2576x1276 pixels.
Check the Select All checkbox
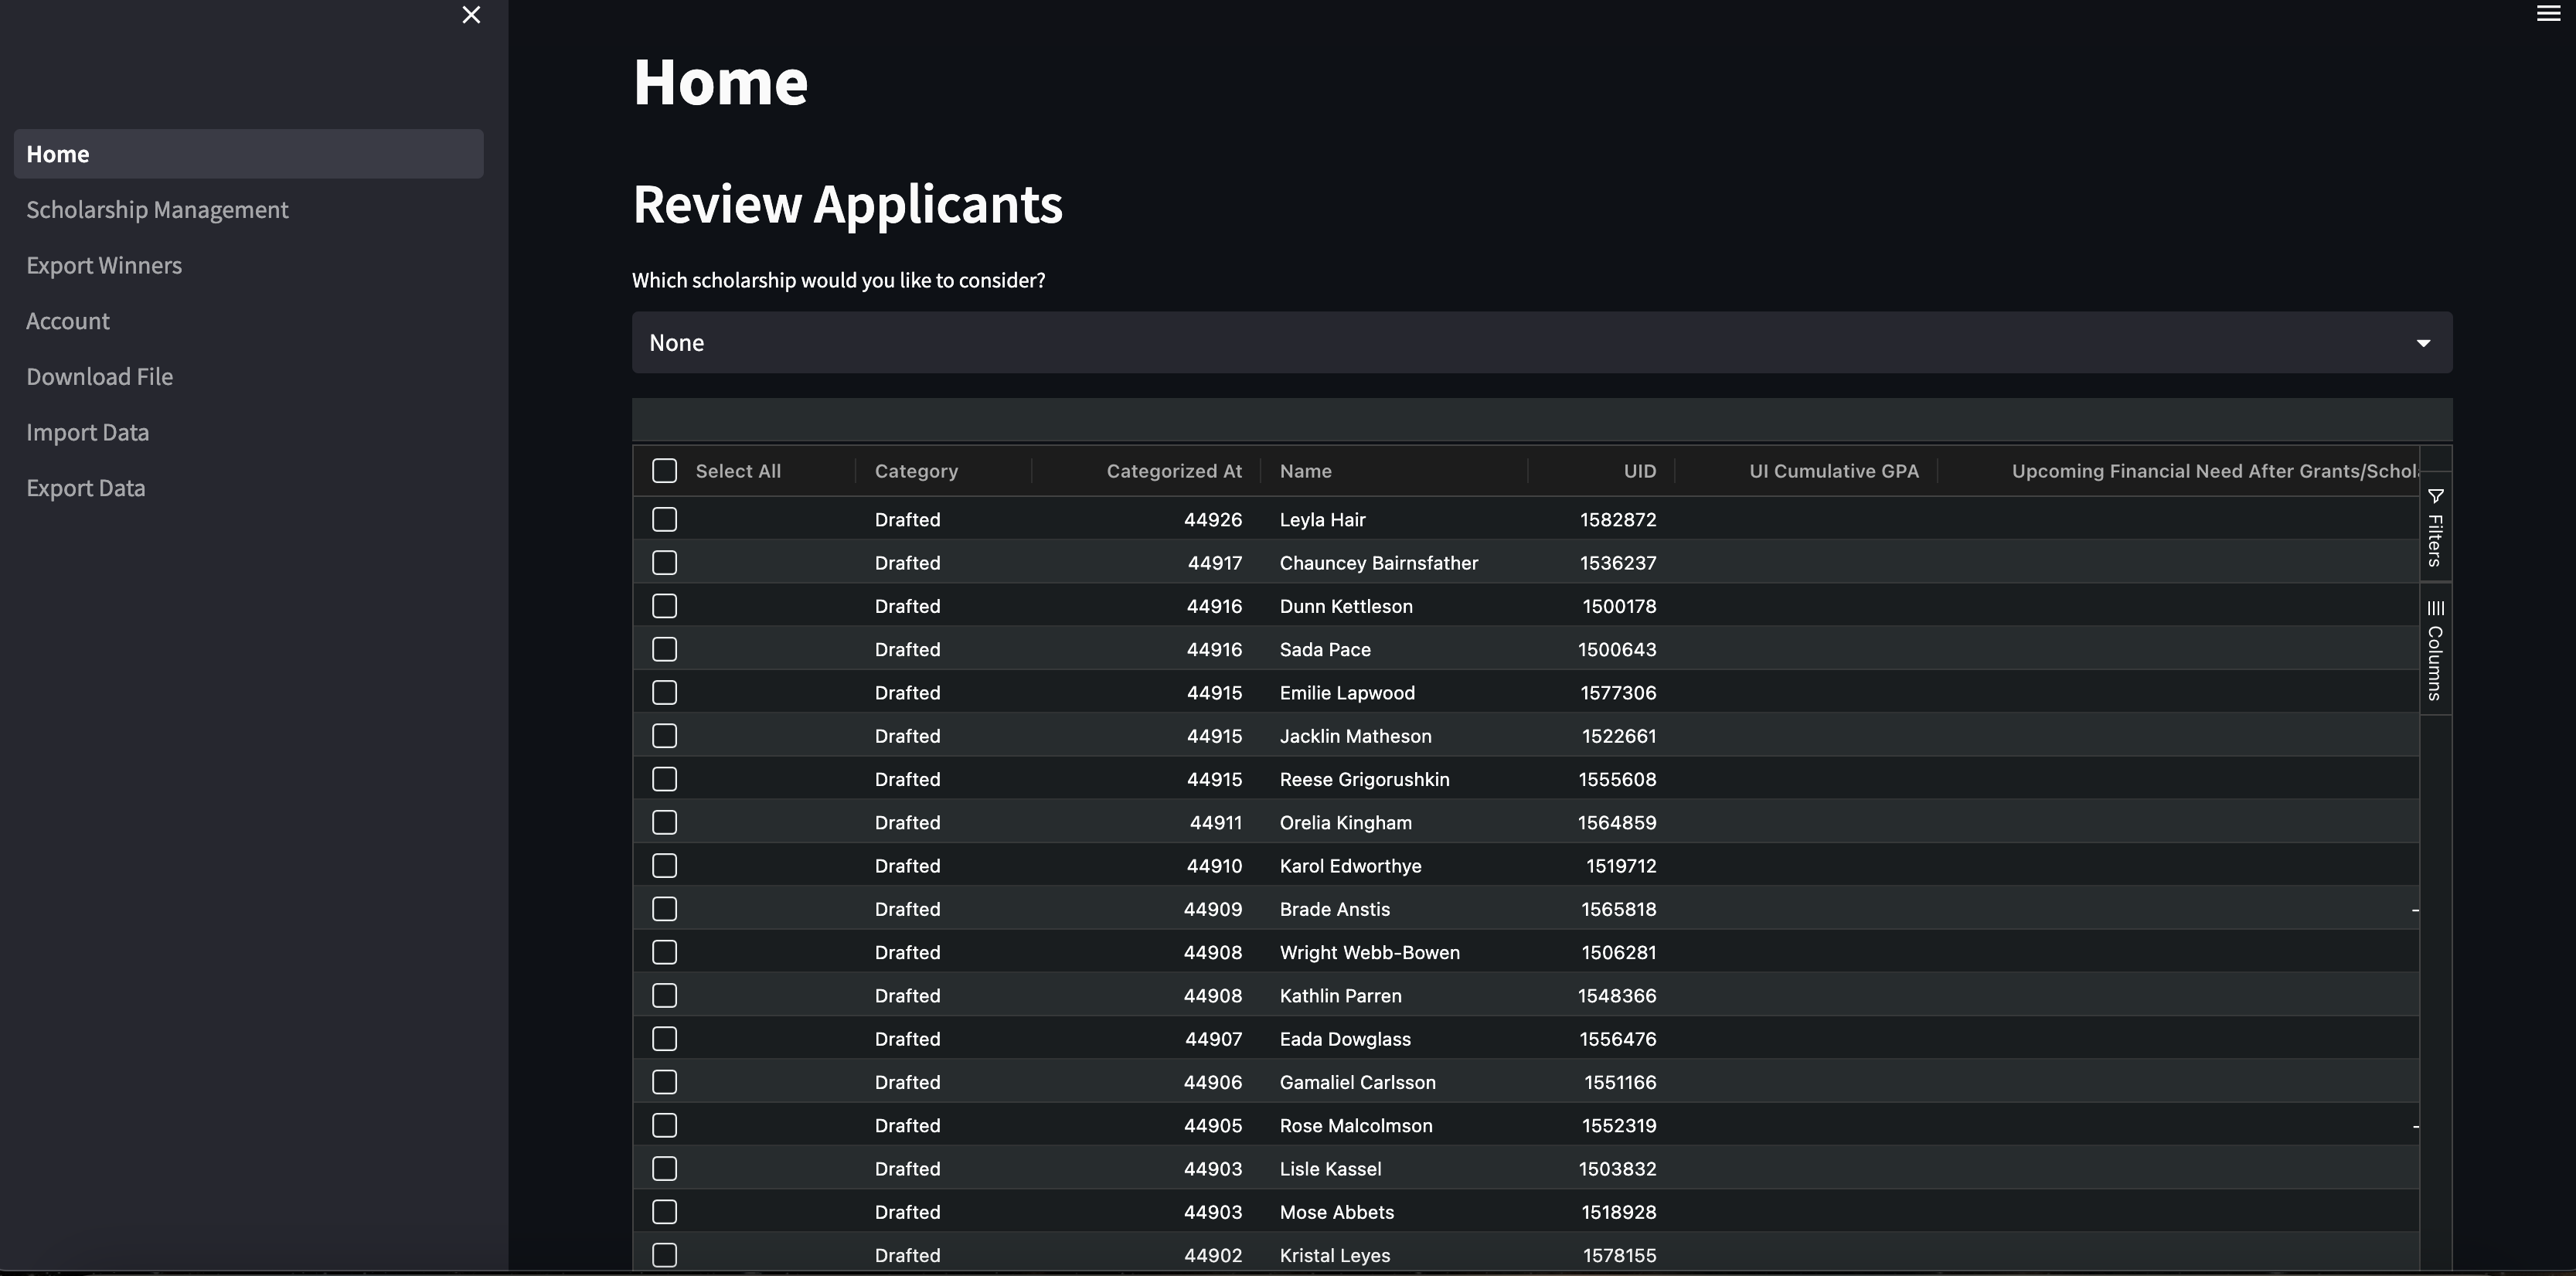pos(664,471)
